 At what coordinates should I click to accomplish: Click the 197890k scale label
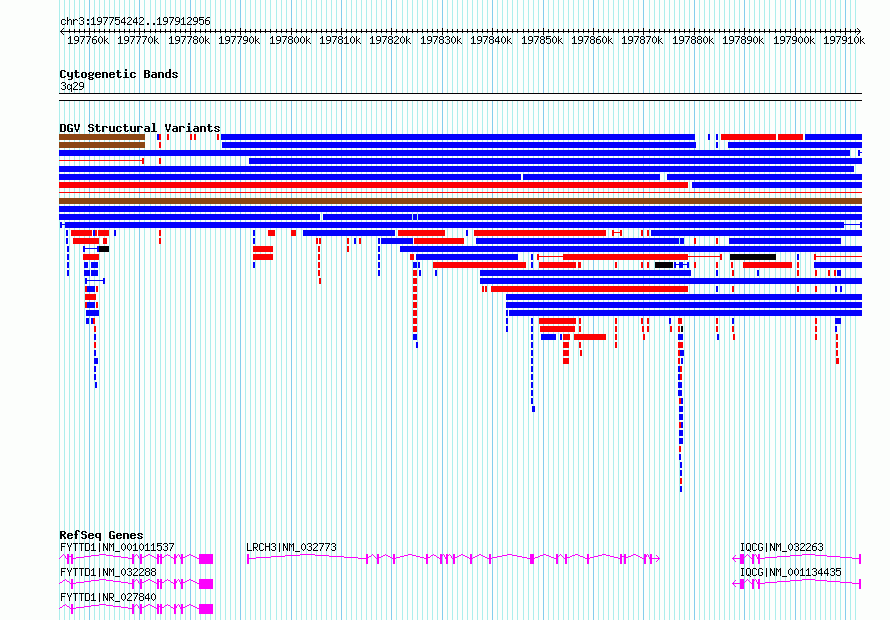pyautogui.click(x=743, y=40)
